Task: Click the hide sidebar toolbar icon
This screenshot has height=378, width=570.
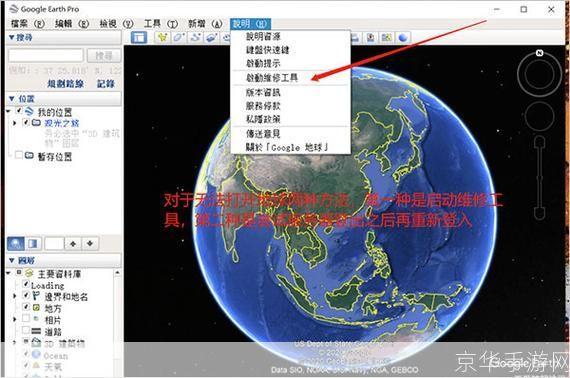Action: (x=139, y=37)
